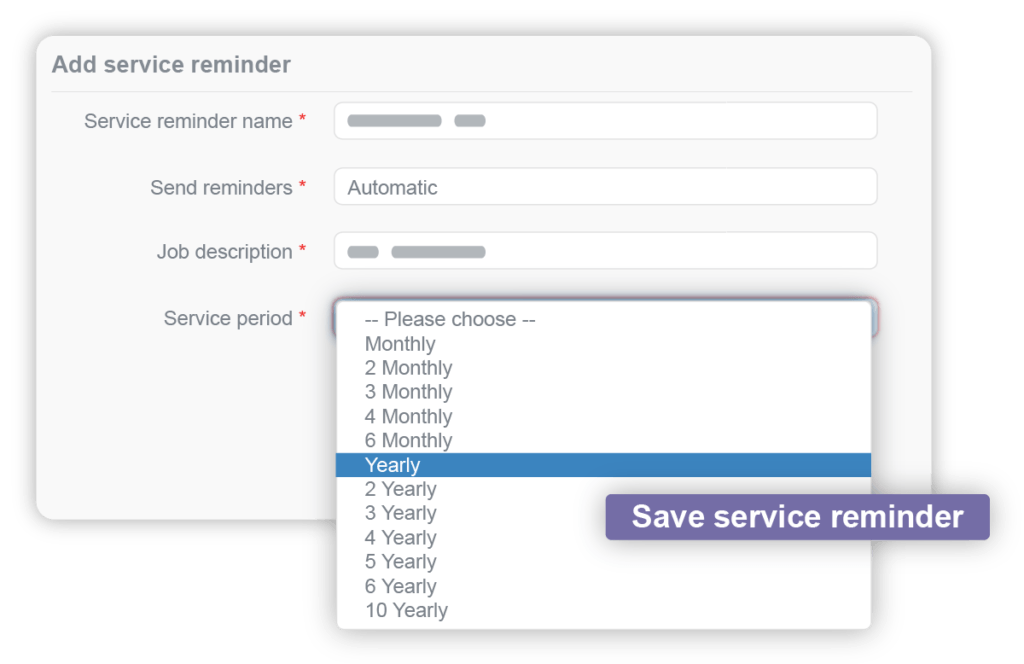Screen dimensions: 1024x664
Task: Click the Add service reminder heading
Action: tap(170, 64)
